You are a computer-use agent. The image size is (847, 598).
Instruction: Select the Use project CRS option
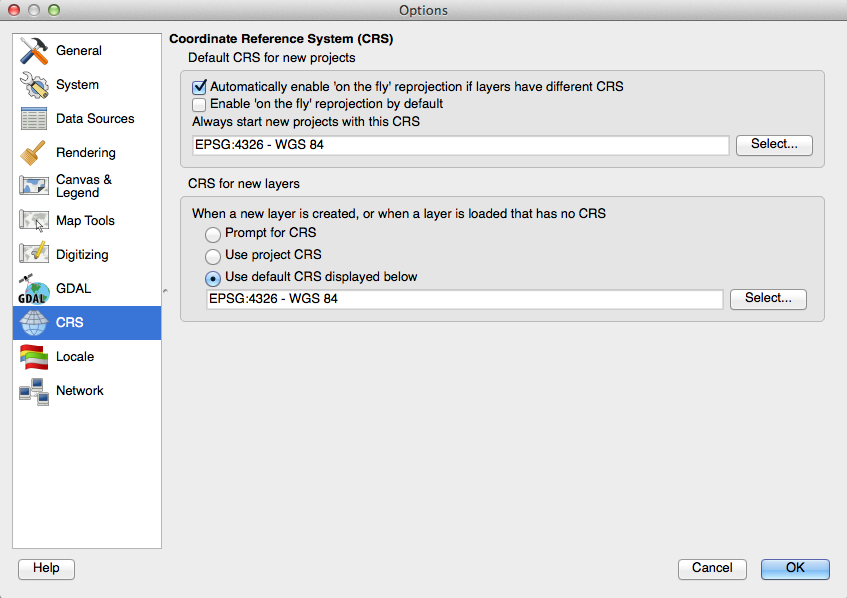point(213,256)
